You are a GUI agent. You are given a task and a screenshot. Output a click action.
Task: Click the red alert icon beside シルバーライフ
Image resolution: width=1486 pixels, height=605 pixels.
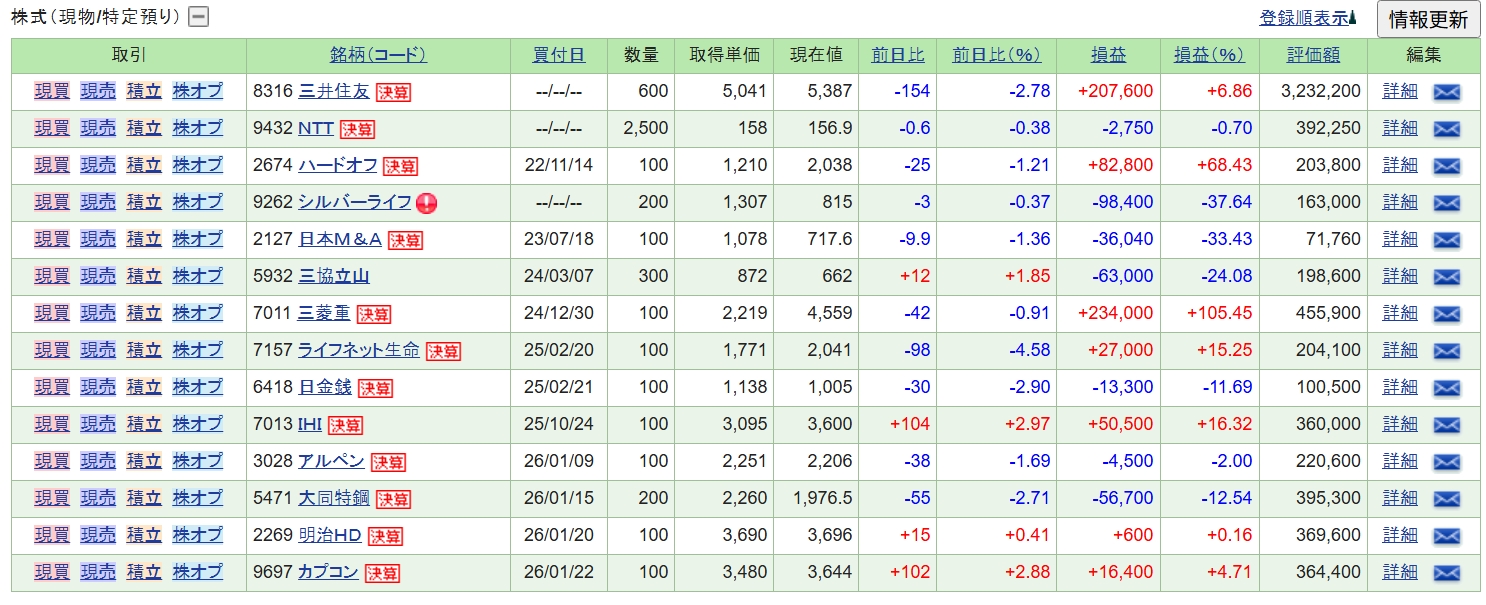click(427, 203)
